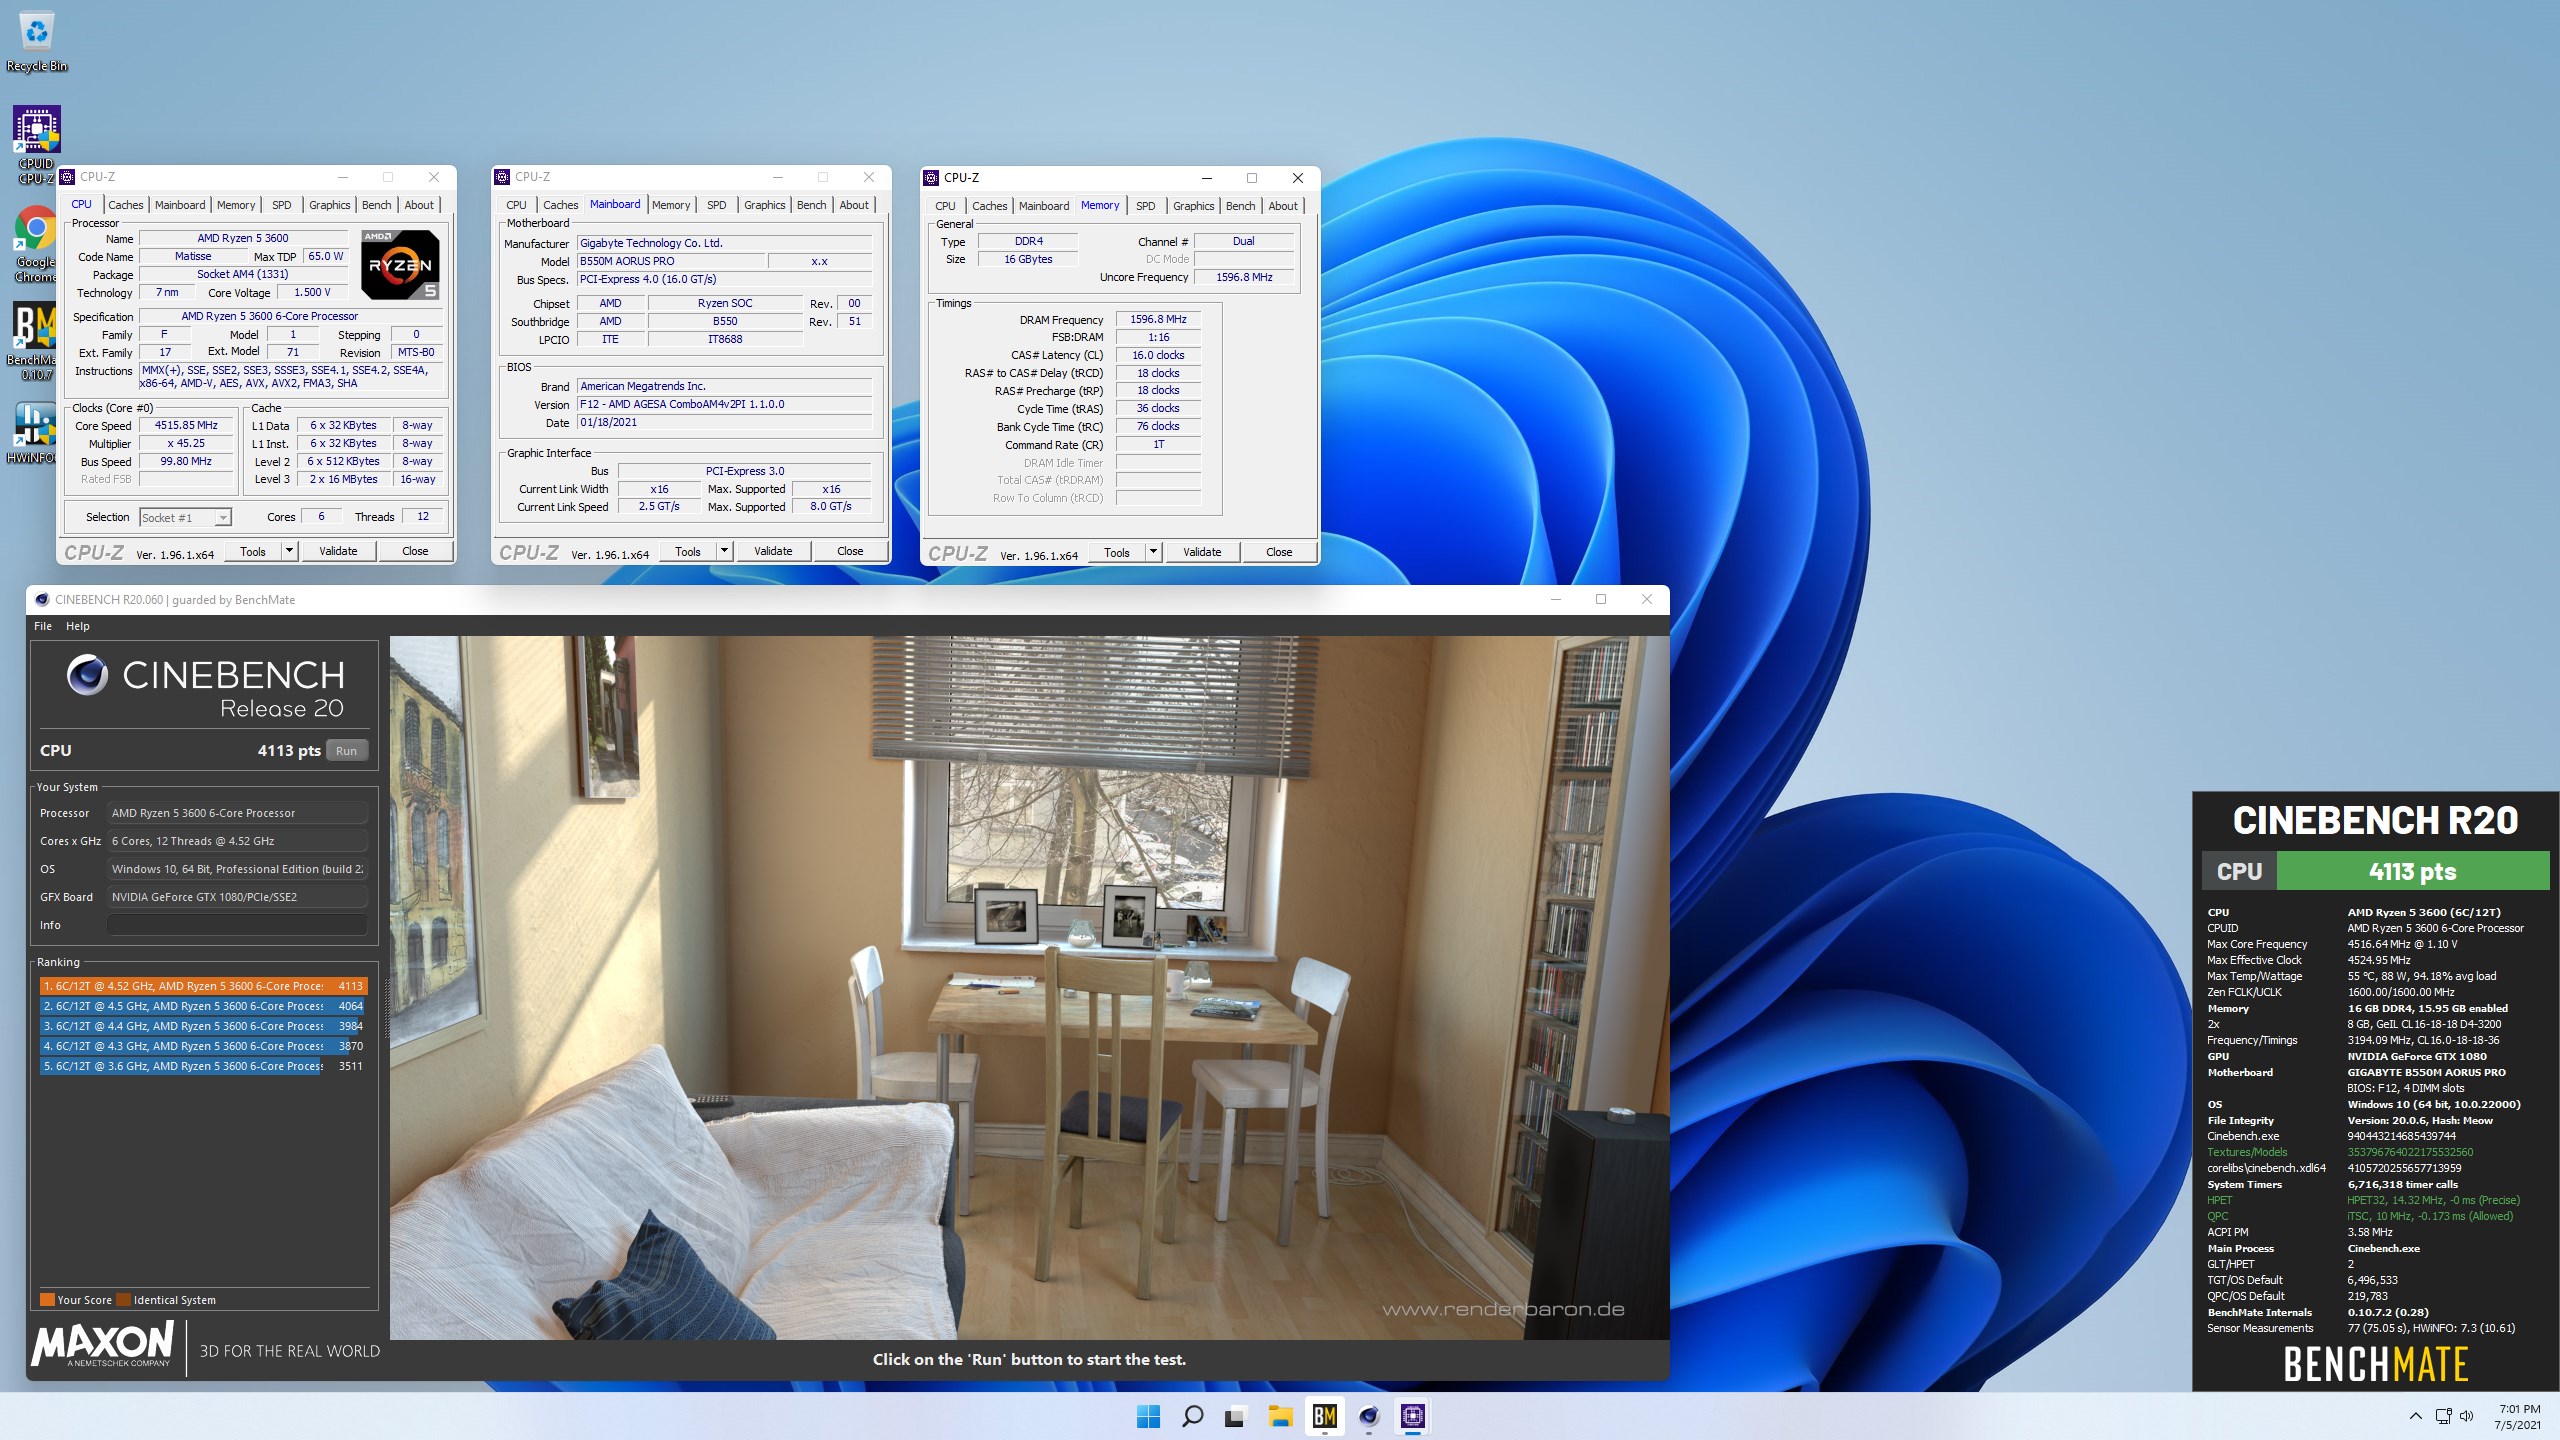Select ranking row 4 scoring 3870
The height and width of the screenshot is (1440, 2560).
pos(203,1046)
